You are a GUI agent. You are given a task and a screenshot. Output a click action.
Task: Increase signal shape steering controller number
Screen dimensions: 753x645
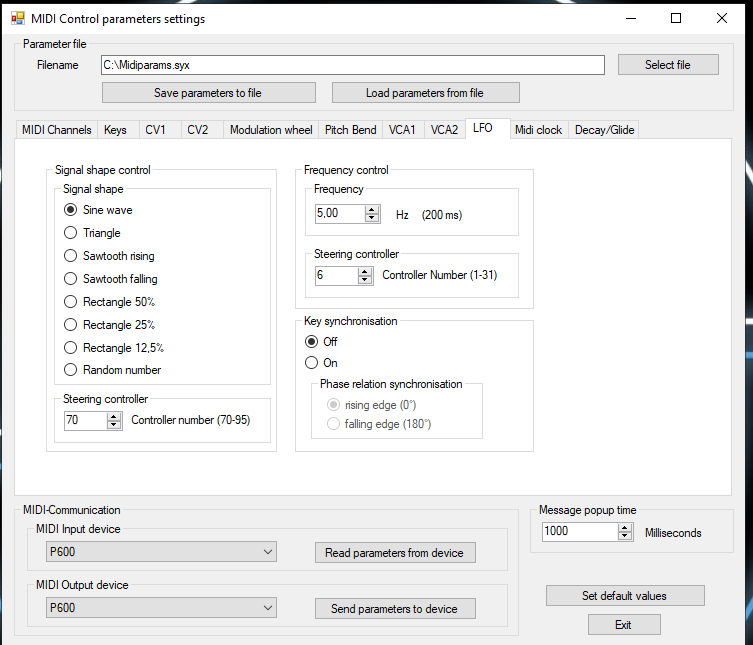(x=114, y=417)
